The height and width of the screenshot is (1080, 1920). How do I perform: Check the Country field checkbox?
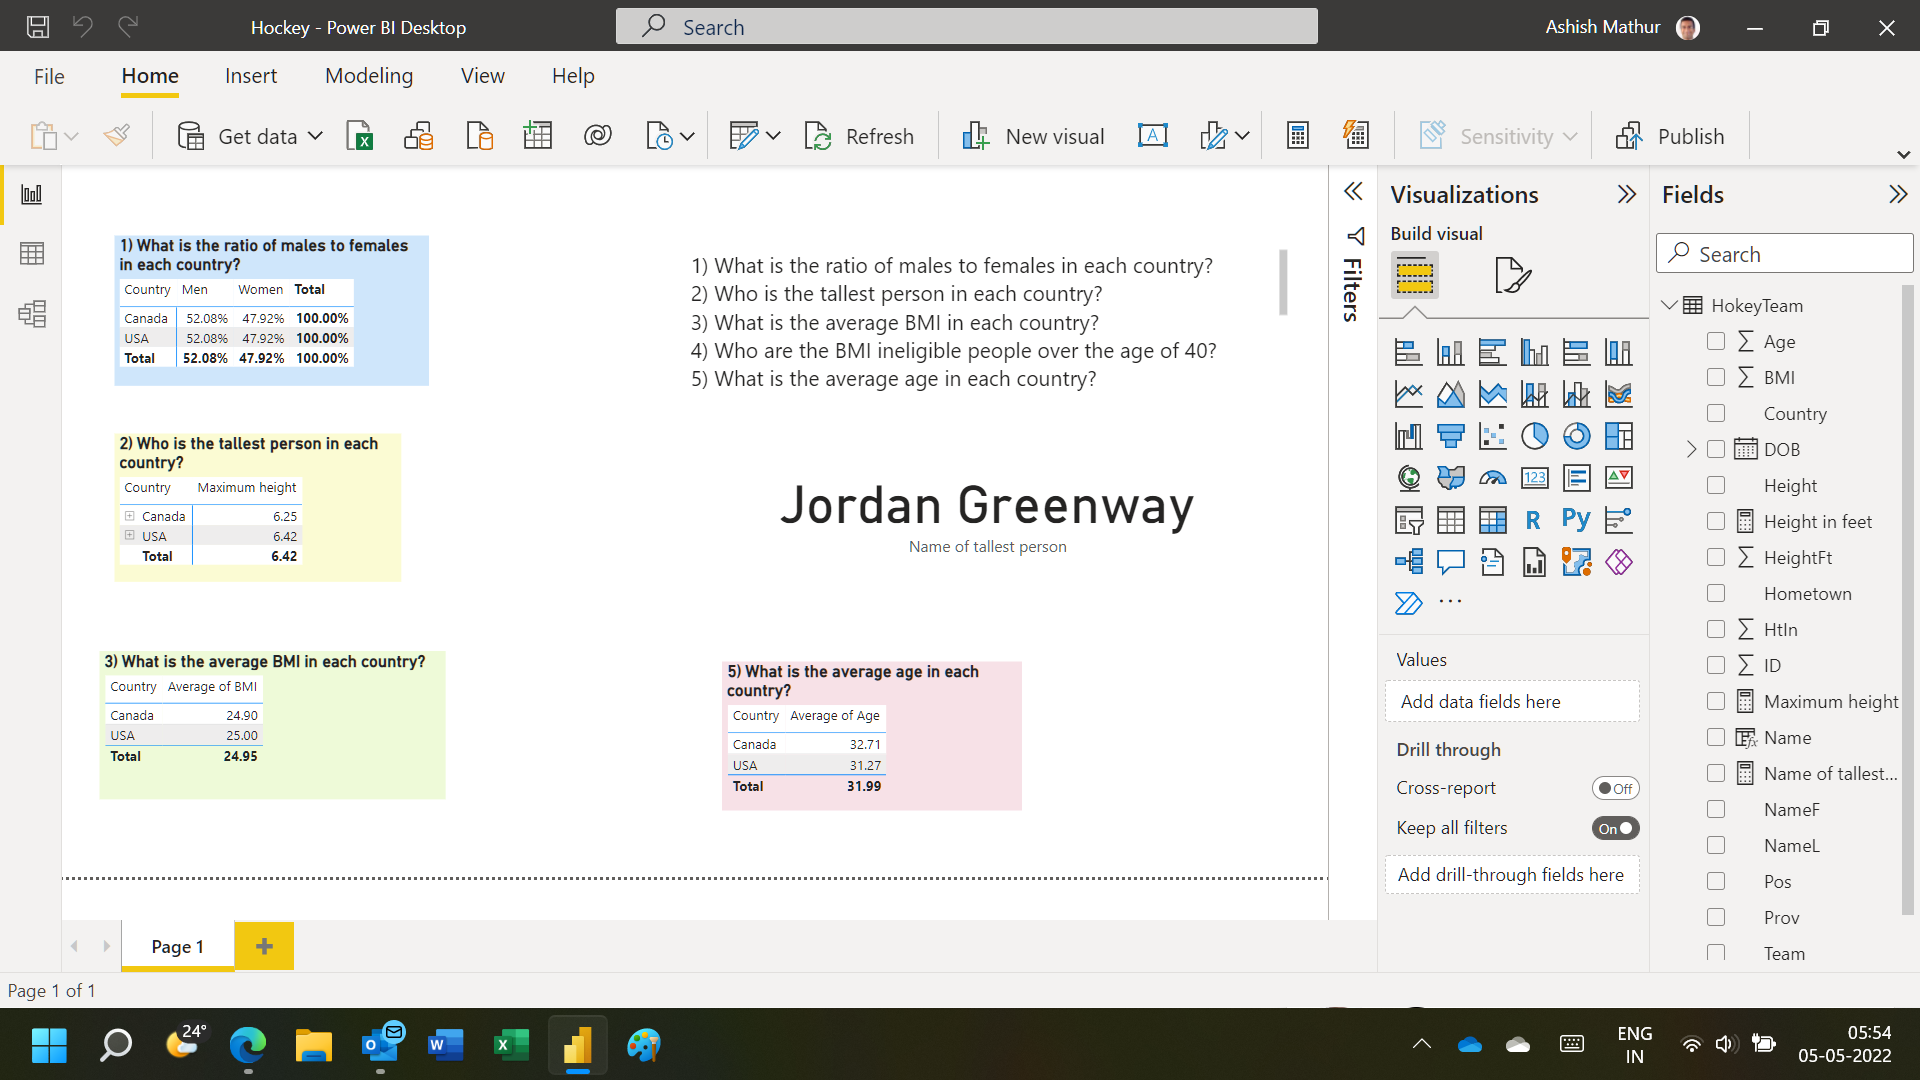pos(1716,413)
